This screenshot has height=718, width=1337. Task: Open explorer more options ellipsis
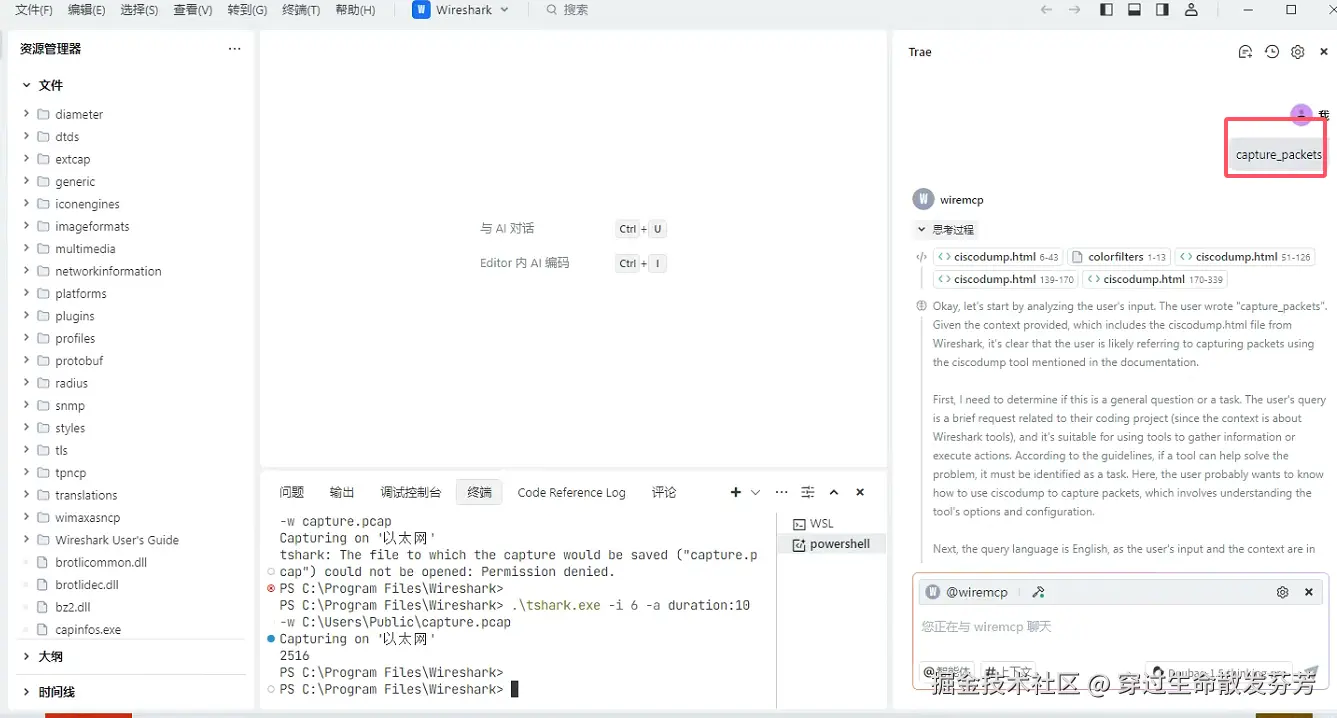pyautogui.click(x=234, y=48)
